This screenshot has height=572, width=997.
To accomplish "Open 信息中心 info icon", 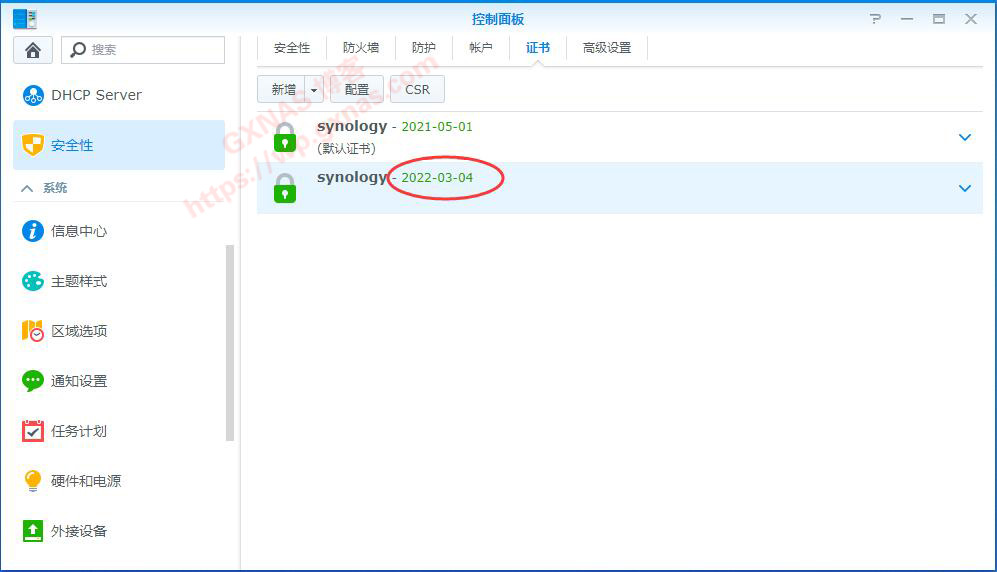I will [x=33, y=231].
